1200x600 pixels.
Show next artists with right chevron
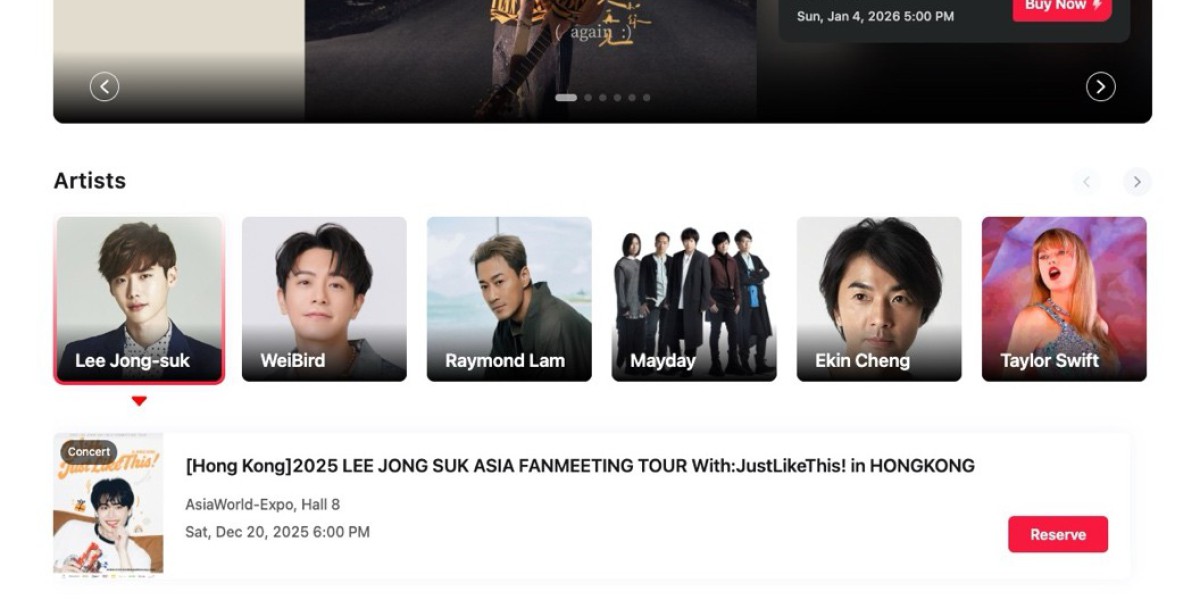pyautogui.click(x=1137, y=182)
